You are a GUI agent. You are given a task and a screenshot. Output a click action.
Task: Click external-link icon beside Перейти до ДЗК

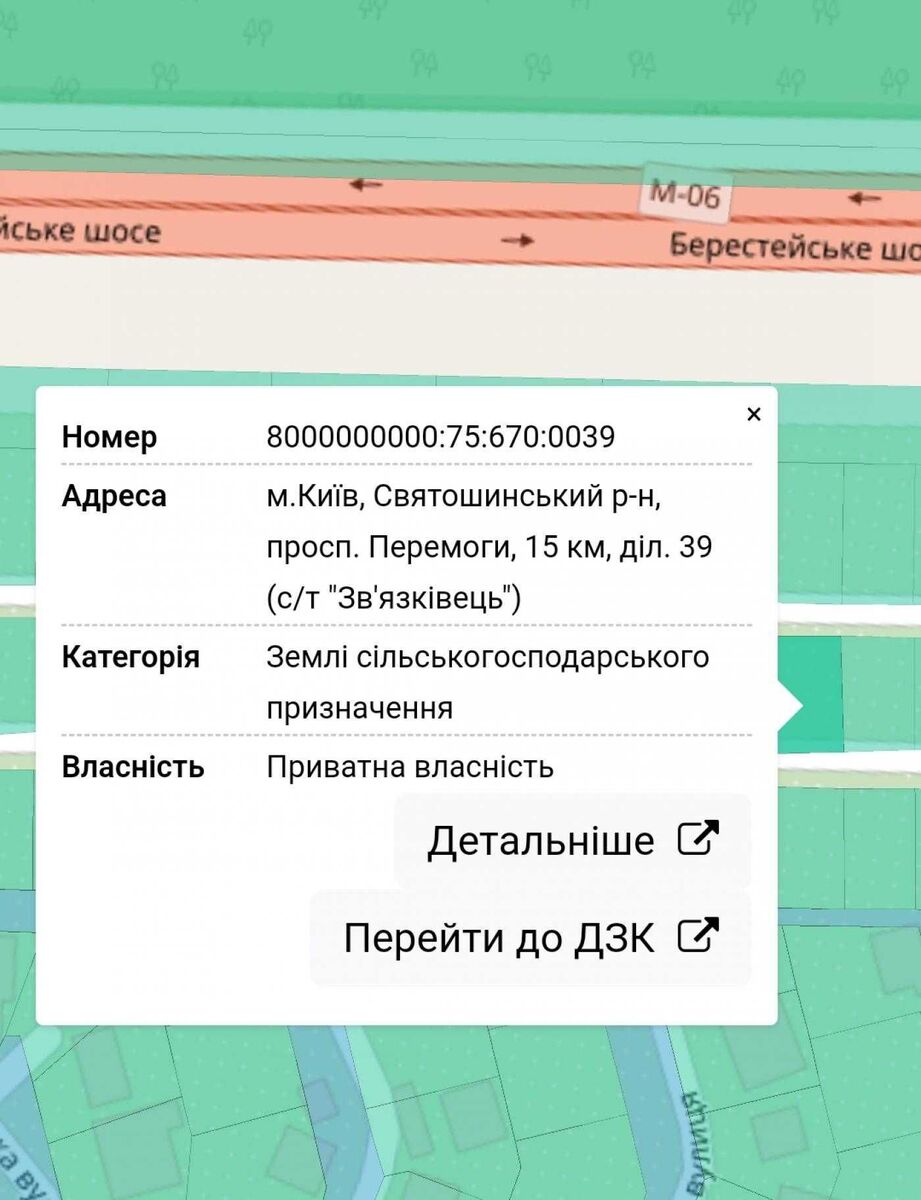[698, 936]
